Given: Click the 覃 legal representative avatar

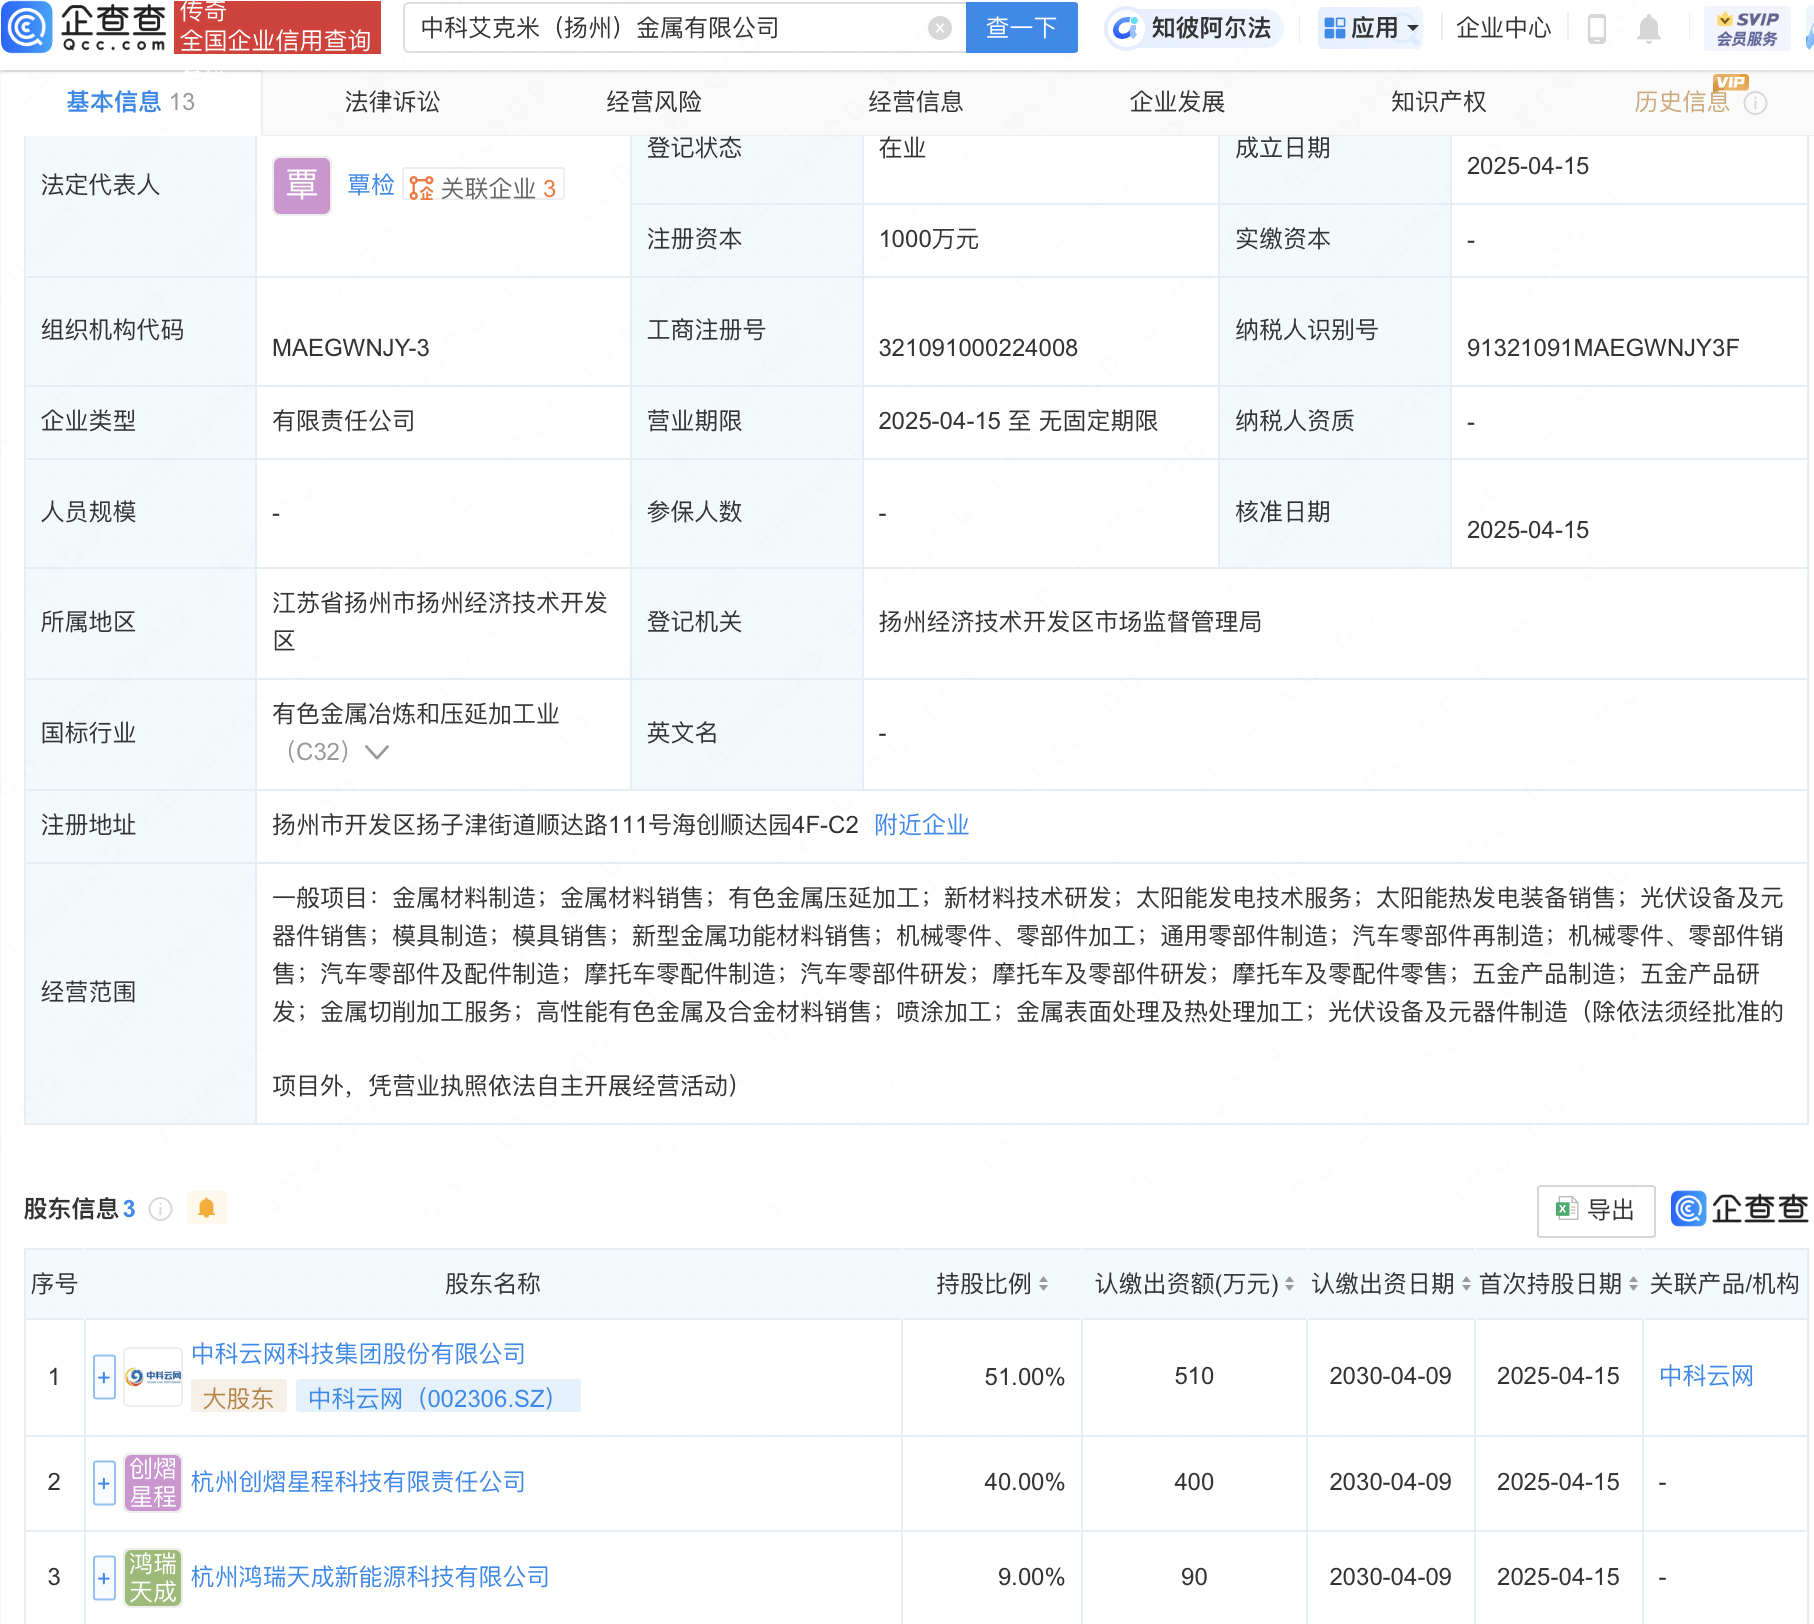Looking at the screenshot, I should tap(302, 186).
